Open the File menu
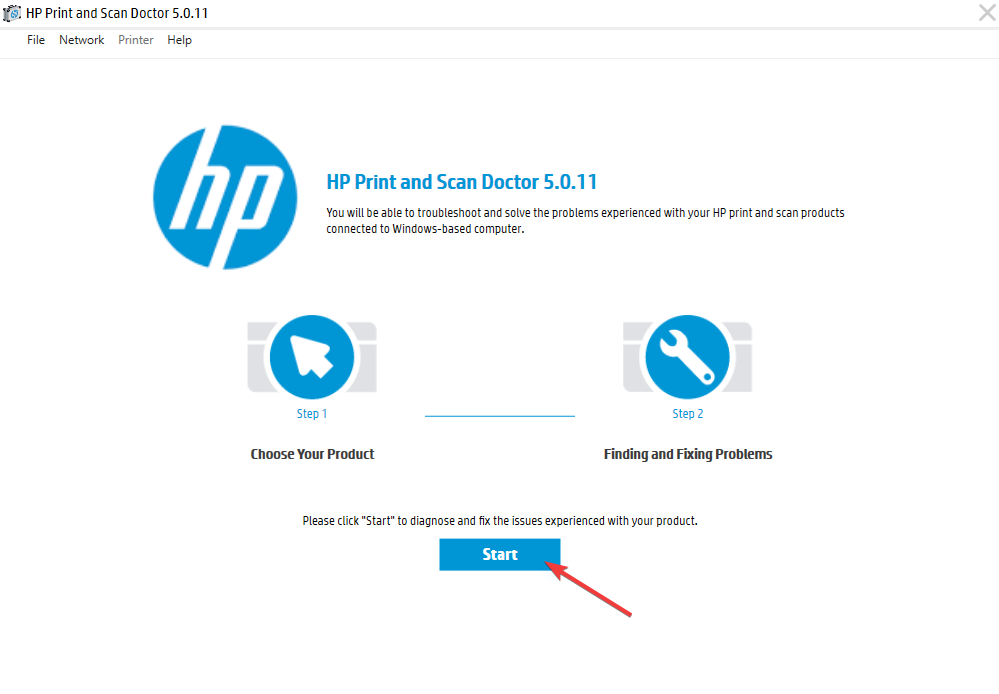Viewport: 999px width, 694px height. 36,40
